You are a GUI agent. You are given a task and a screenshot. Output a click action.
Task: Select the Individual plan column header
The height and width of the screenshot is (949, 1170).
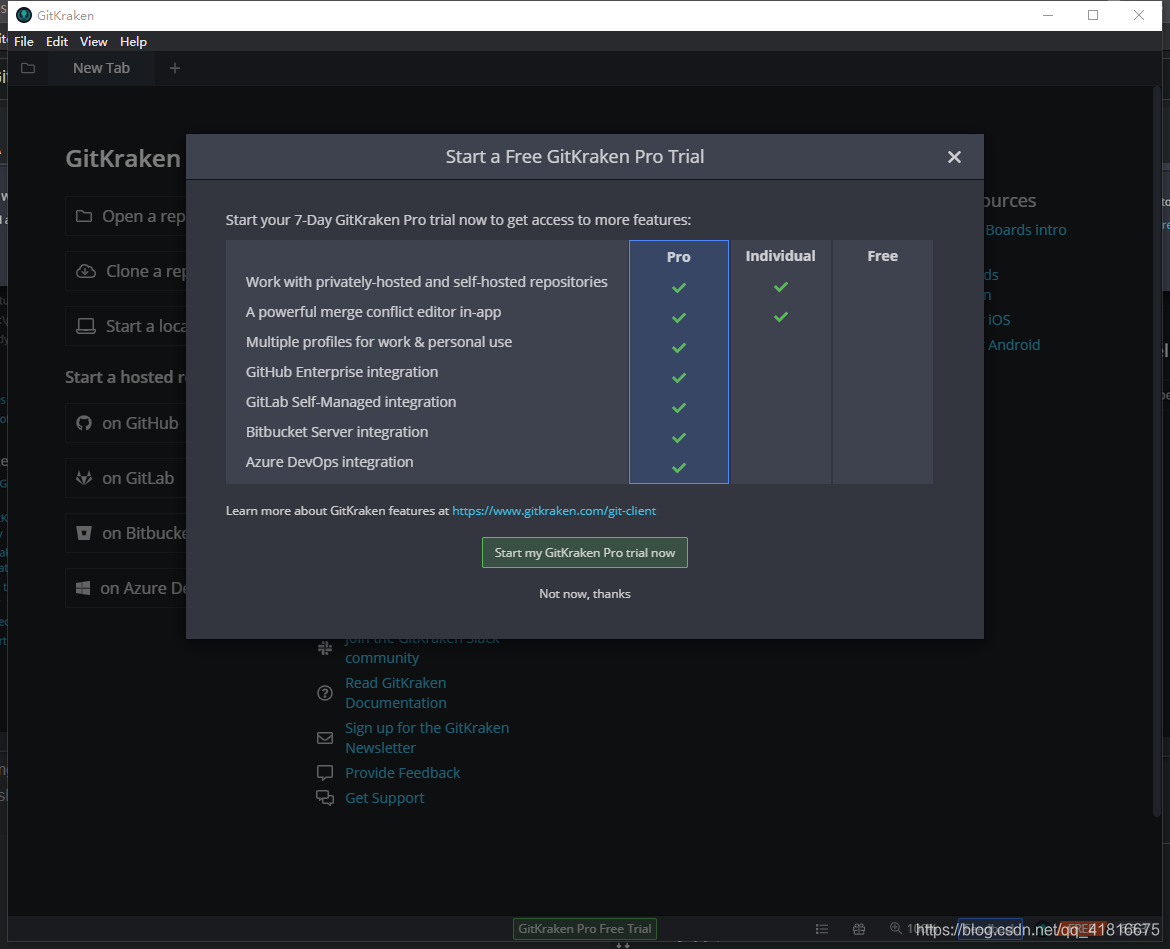780,256
